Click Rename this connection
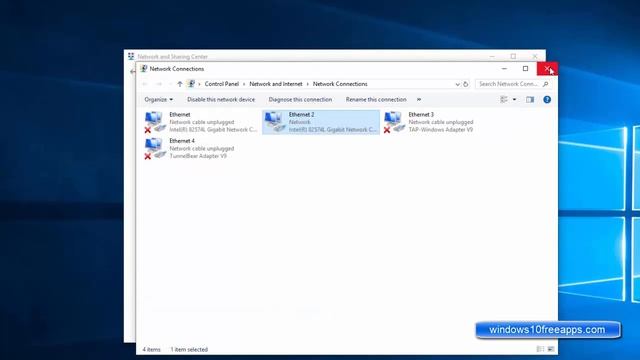 376,100
